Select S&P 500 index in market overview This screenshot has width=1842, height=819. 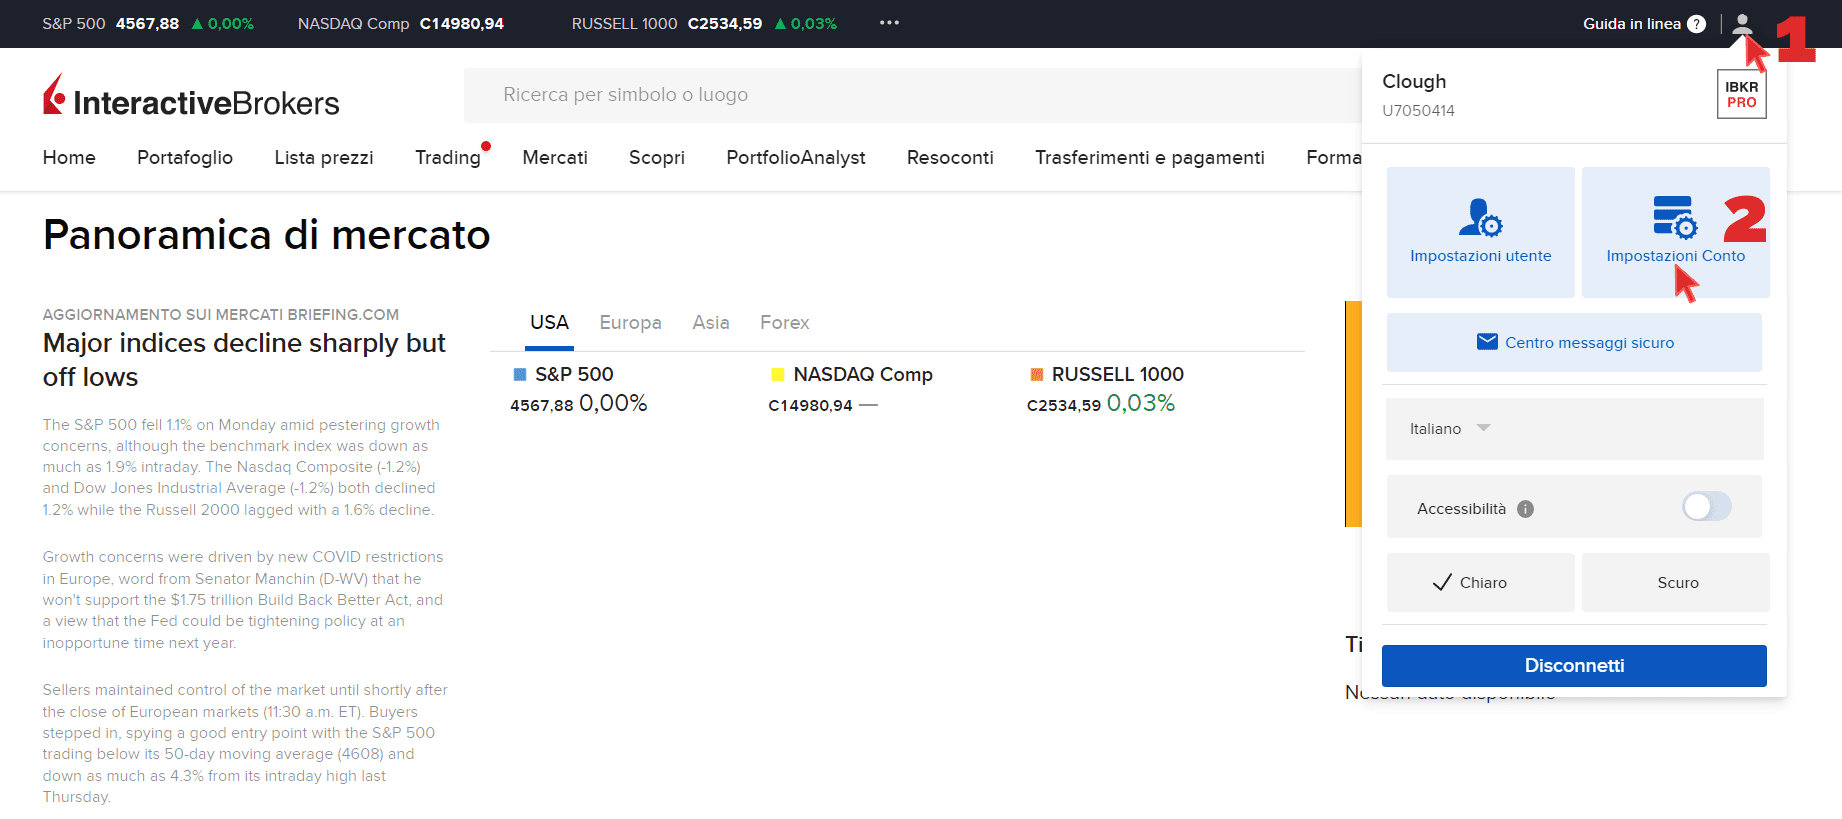tap(574, 375)
